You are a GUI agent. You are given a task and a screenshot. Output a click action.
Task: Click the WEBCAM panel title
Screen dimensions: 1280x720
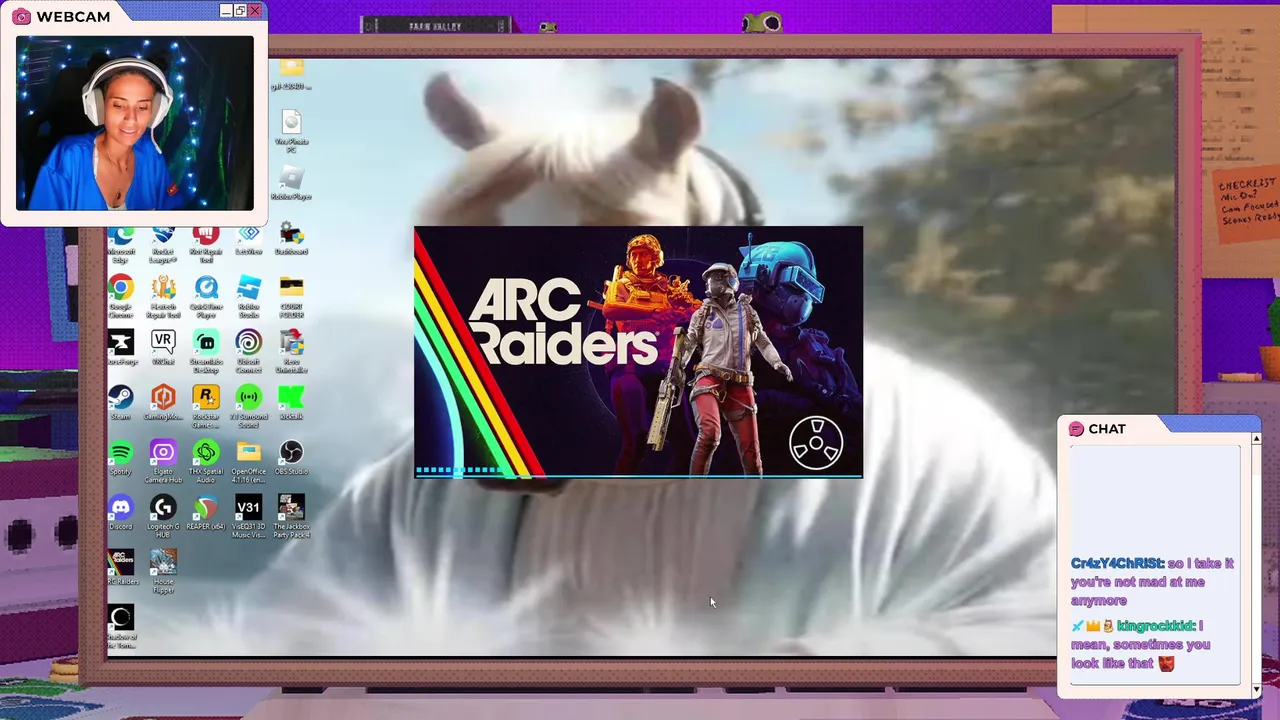point(73,16)
